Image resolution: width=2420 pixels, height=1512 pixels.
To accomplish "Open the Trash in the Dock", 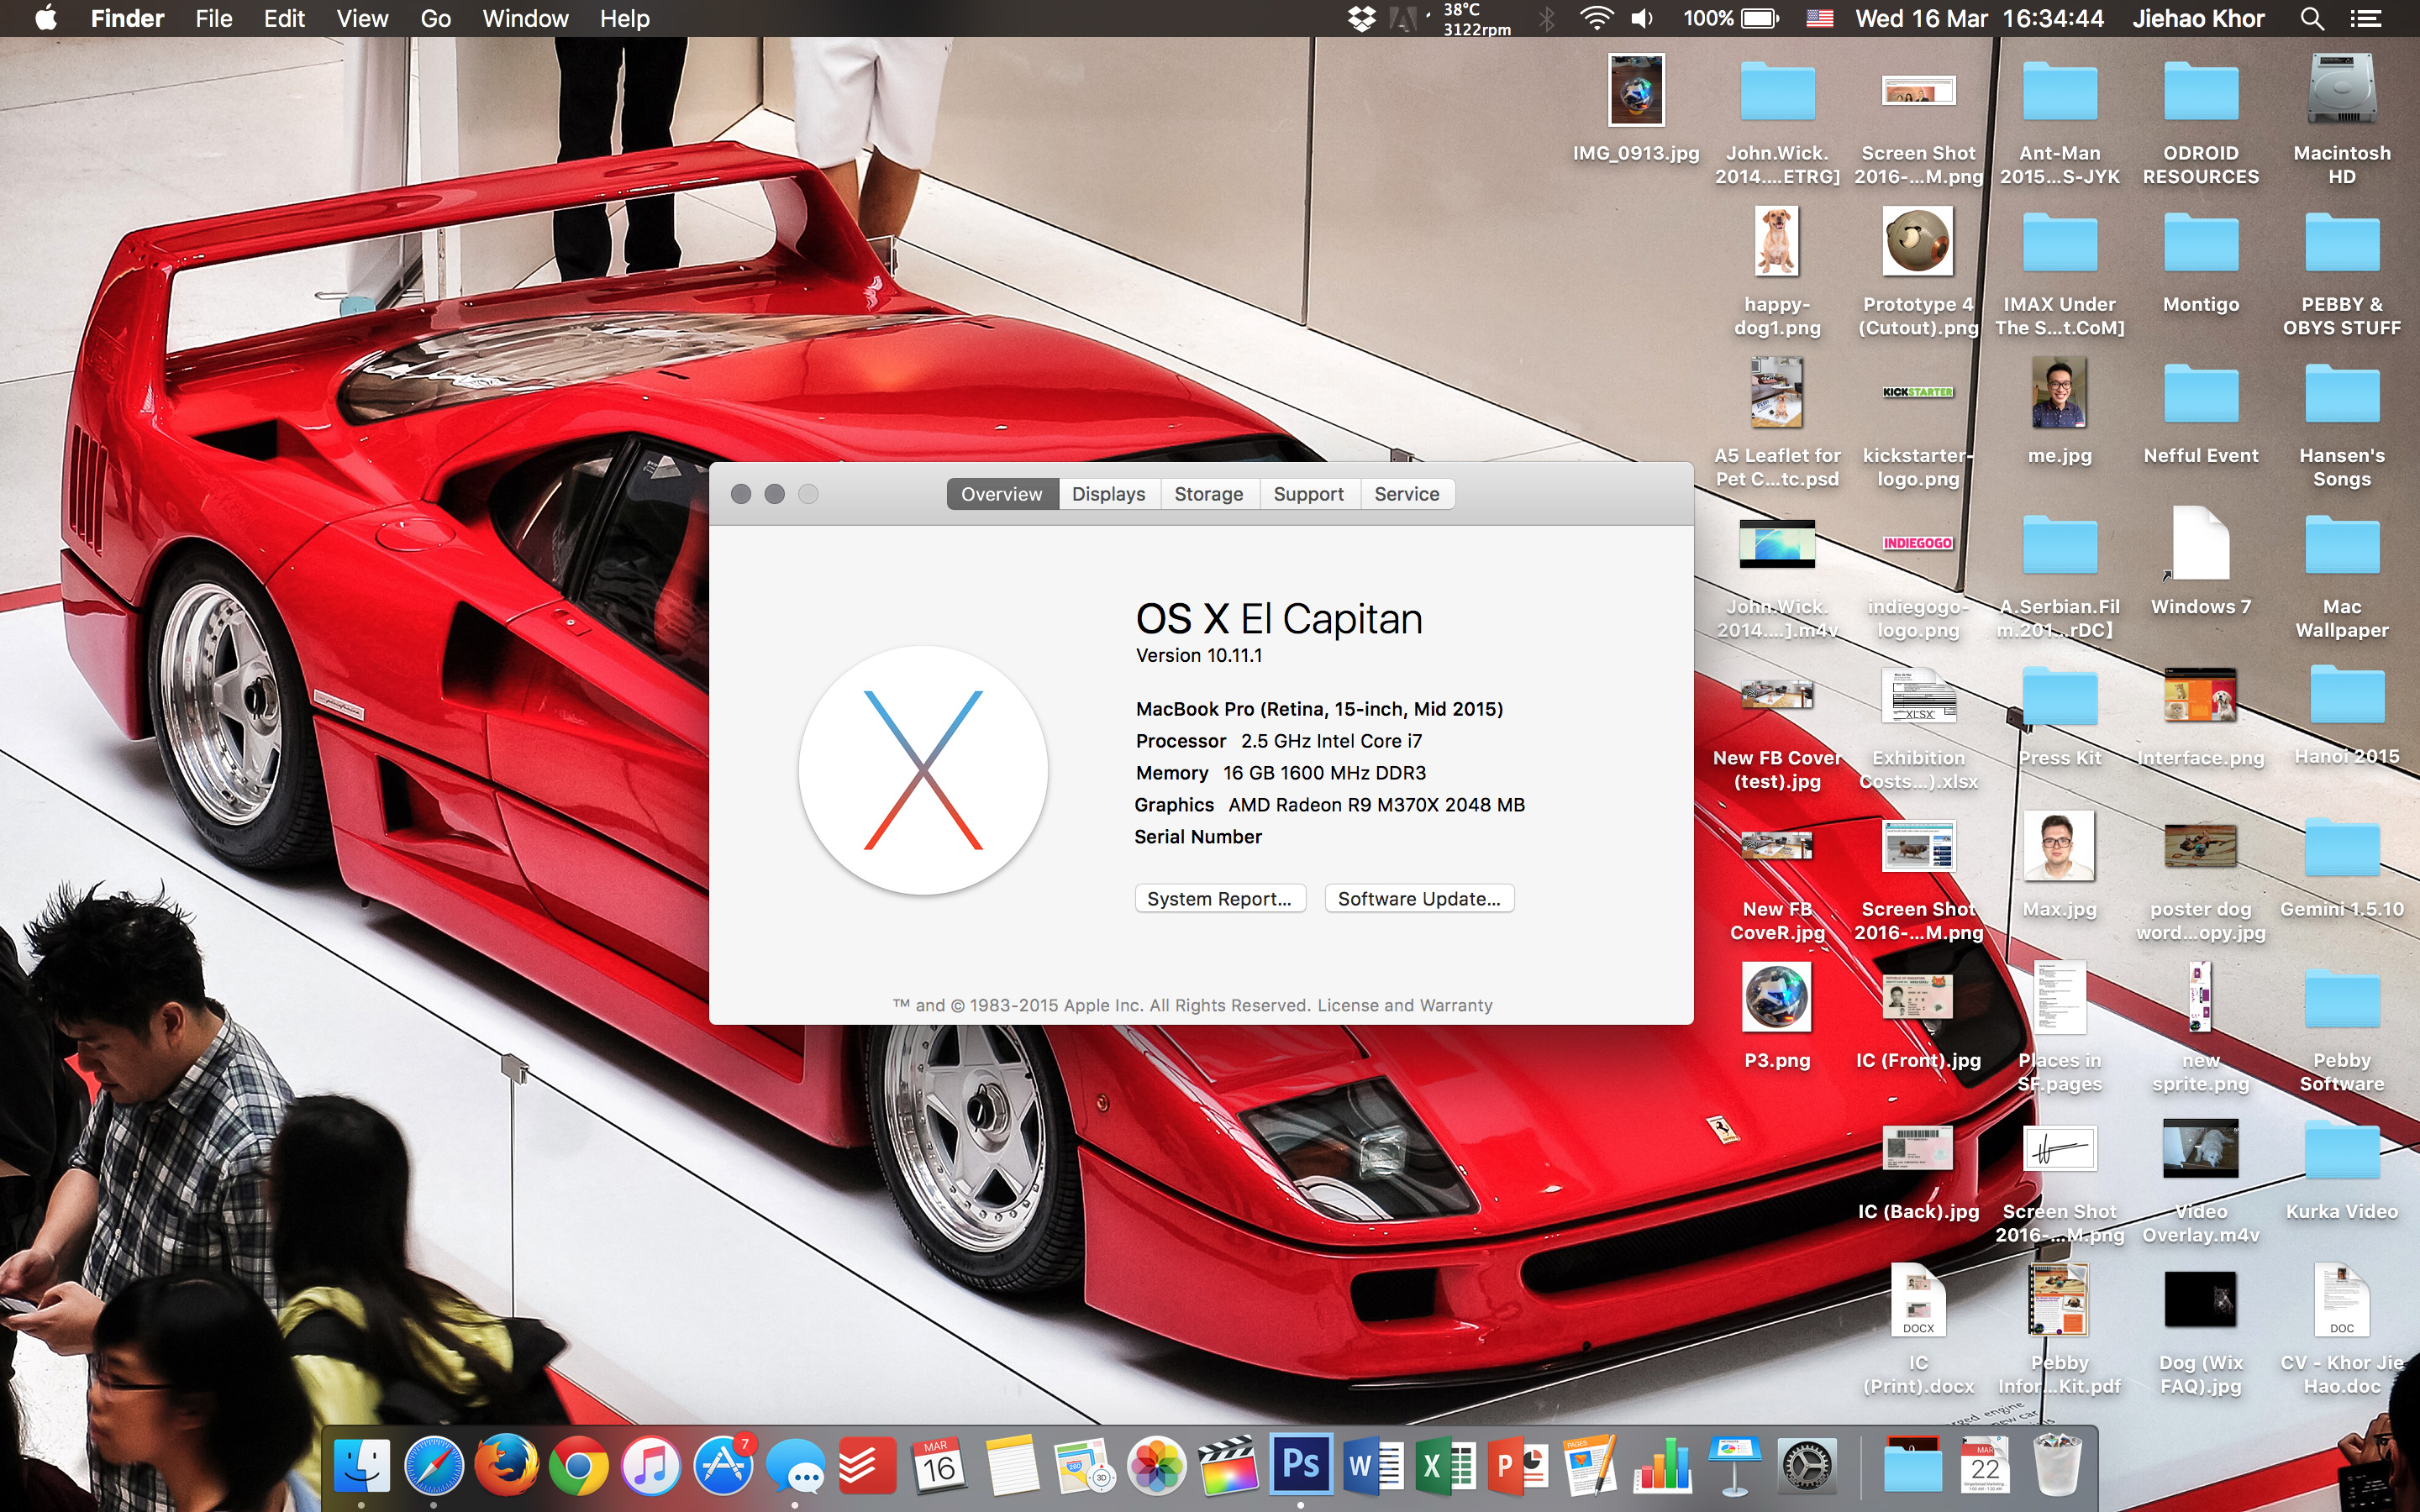I will click(2058, 1467).
